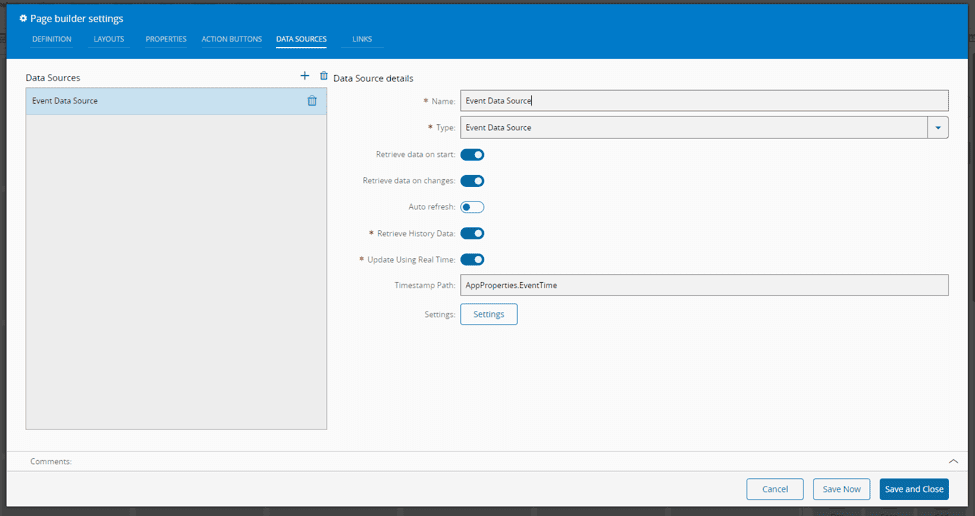Open the Layouts tab

click(x=109, y=40)
